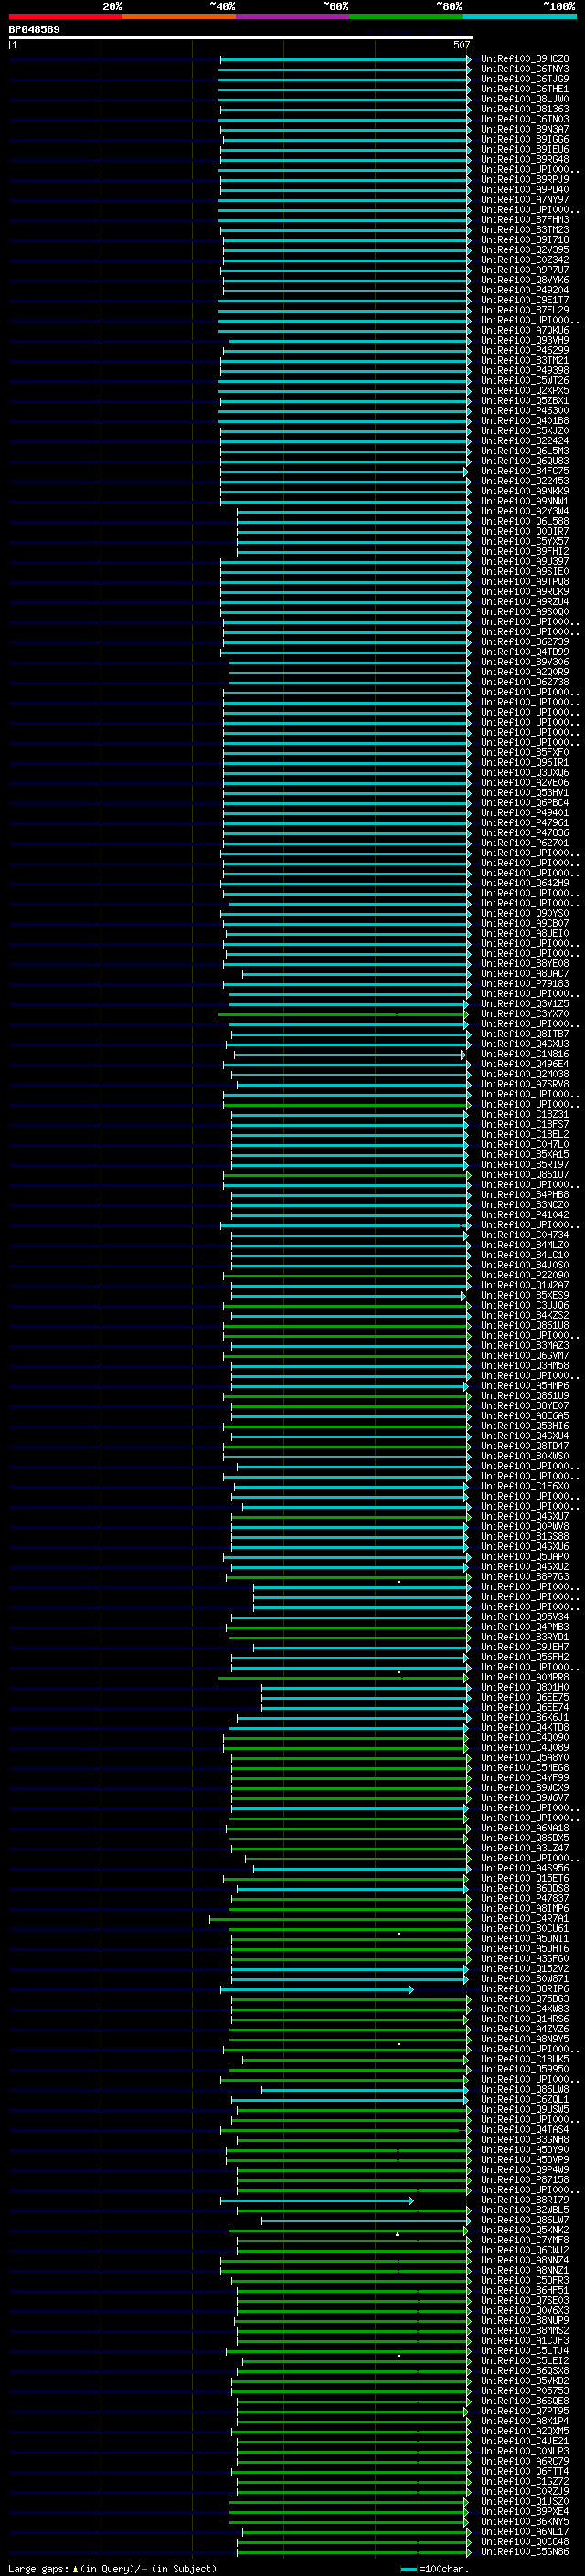This screenshot has height=2576, width=585.
Task: Open hit UniRef100_C6TNY3
Action: (x=525, y=69)
